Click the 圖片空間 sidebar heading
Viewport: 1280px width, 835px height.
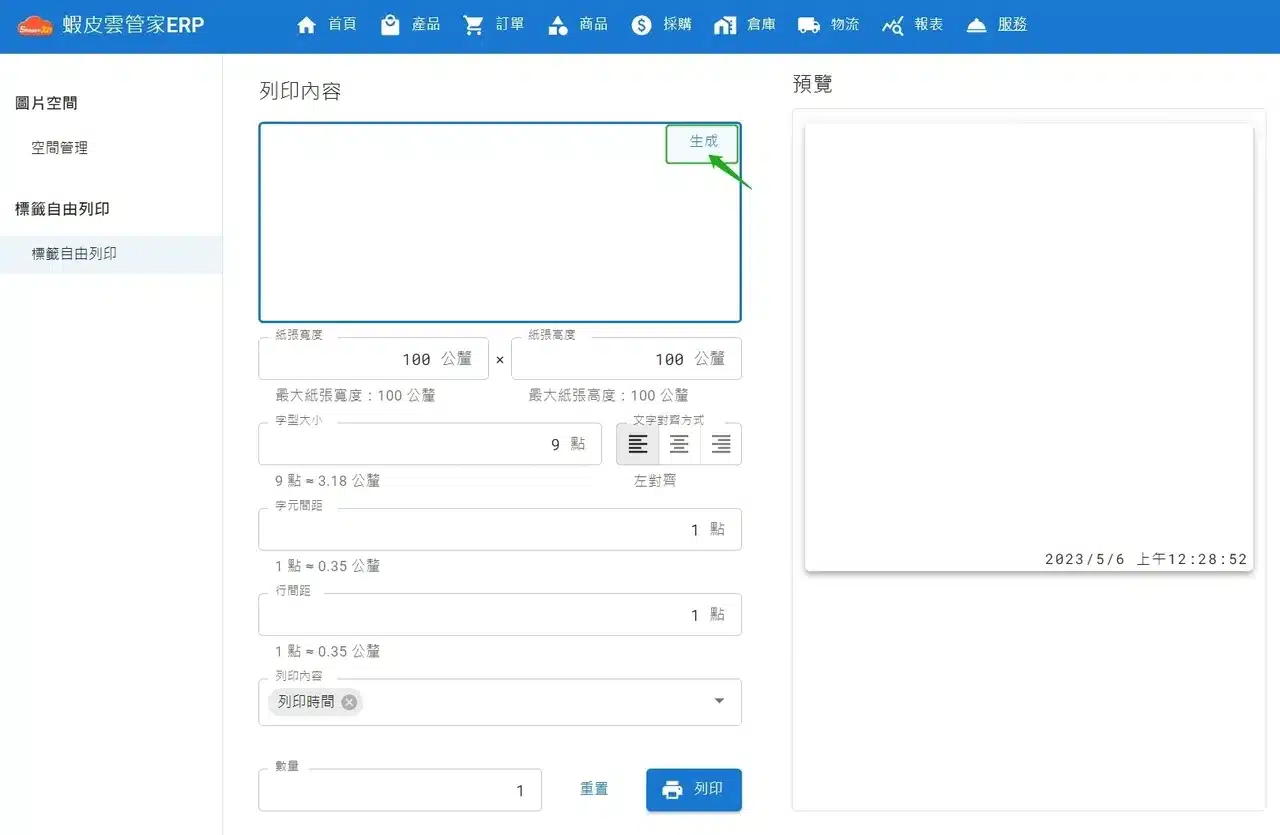tap(46, 103)
